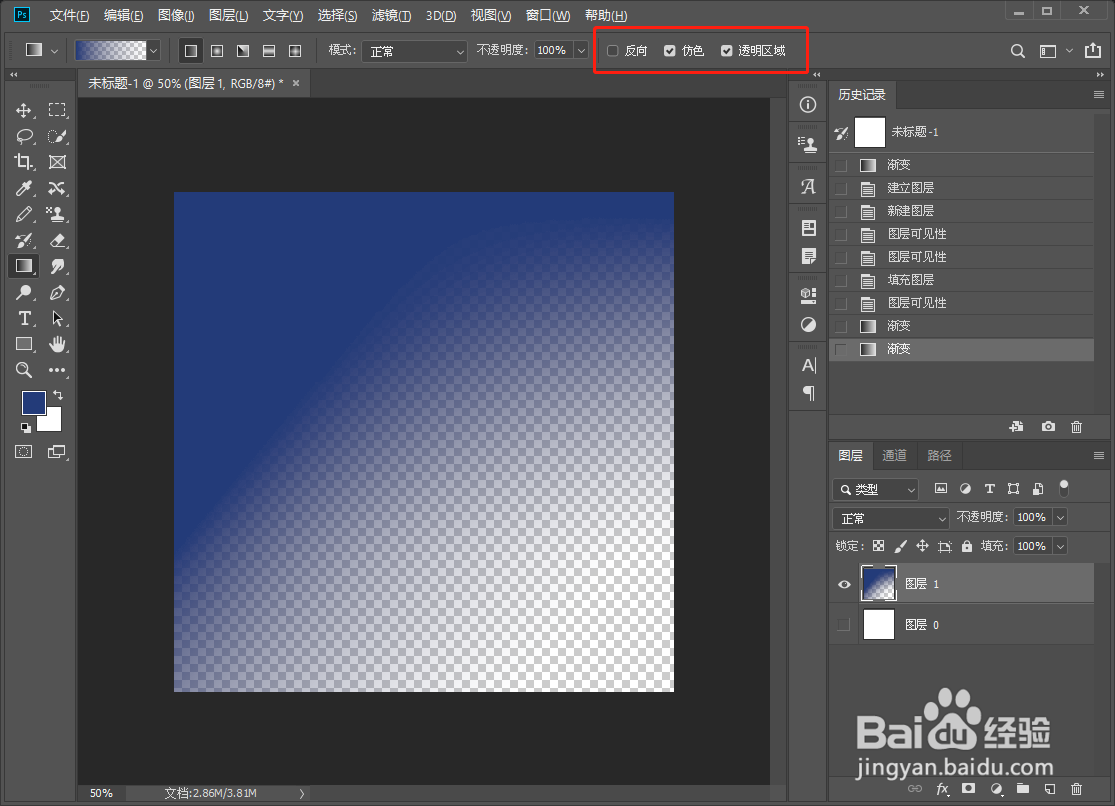1115x806 pixels.
Task: Switch to the 路径 tab
Action: [x=939, y=455]
